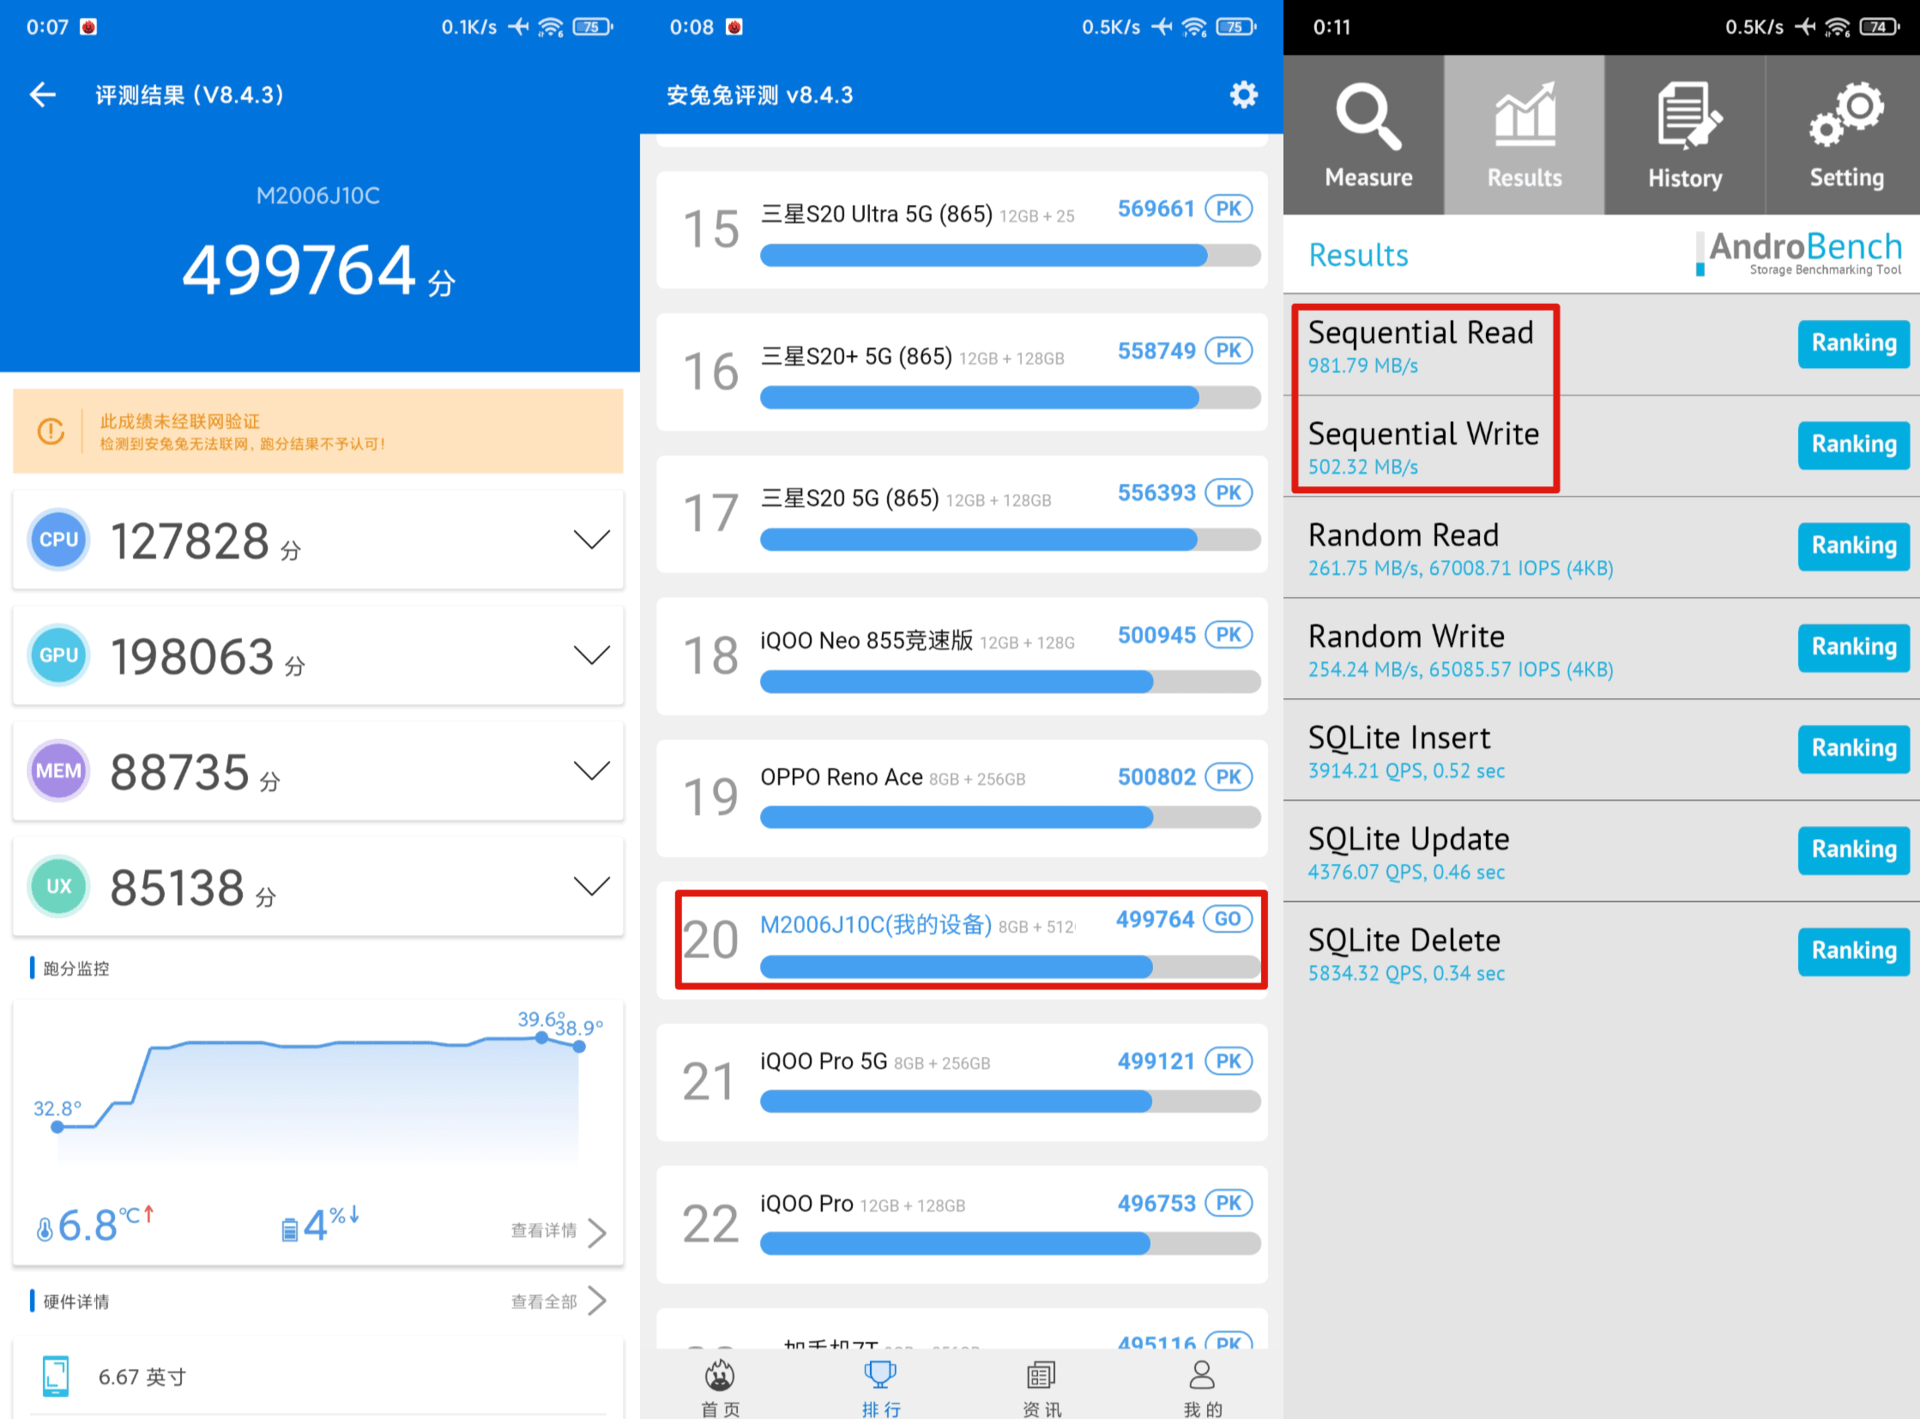Tap the Wi-Fi status icon in AndroBench screen
Viewport: 1920px width, 1419px height.
1837,27
